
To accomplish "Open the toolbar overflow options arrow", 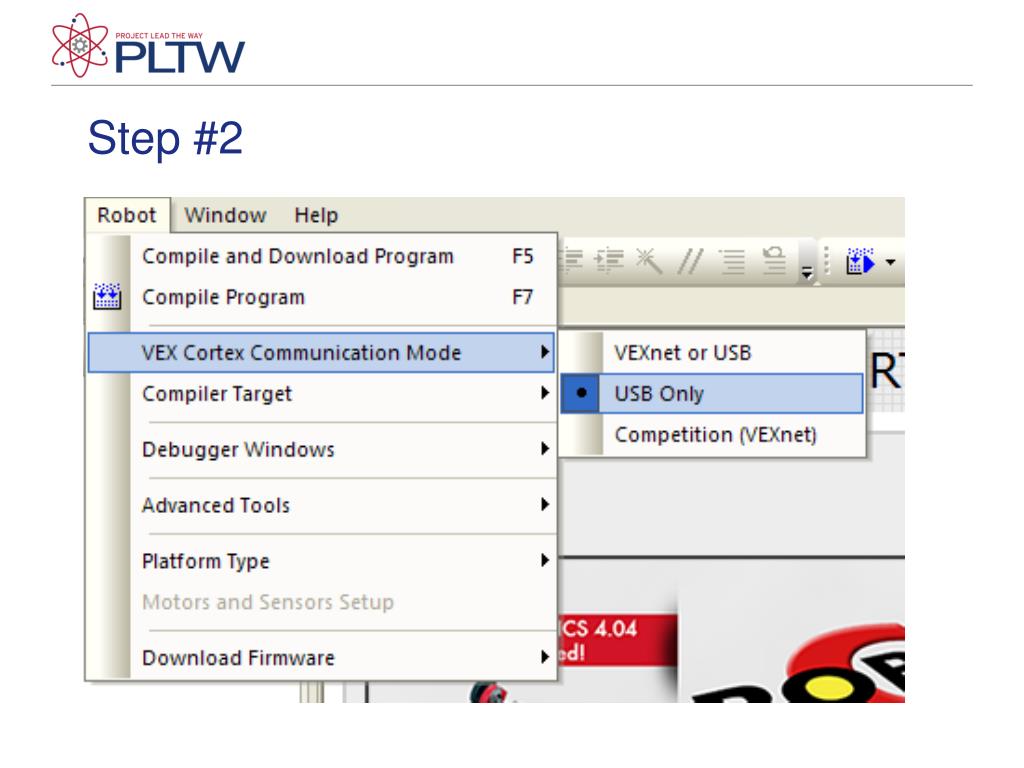I will click(807, 272).
